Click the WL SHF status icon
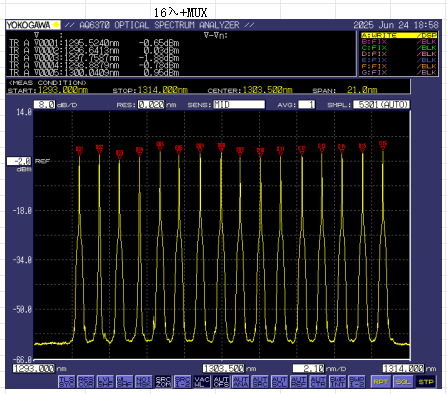The width and height of the screenshot is (447, 394). tap(124, 382)
